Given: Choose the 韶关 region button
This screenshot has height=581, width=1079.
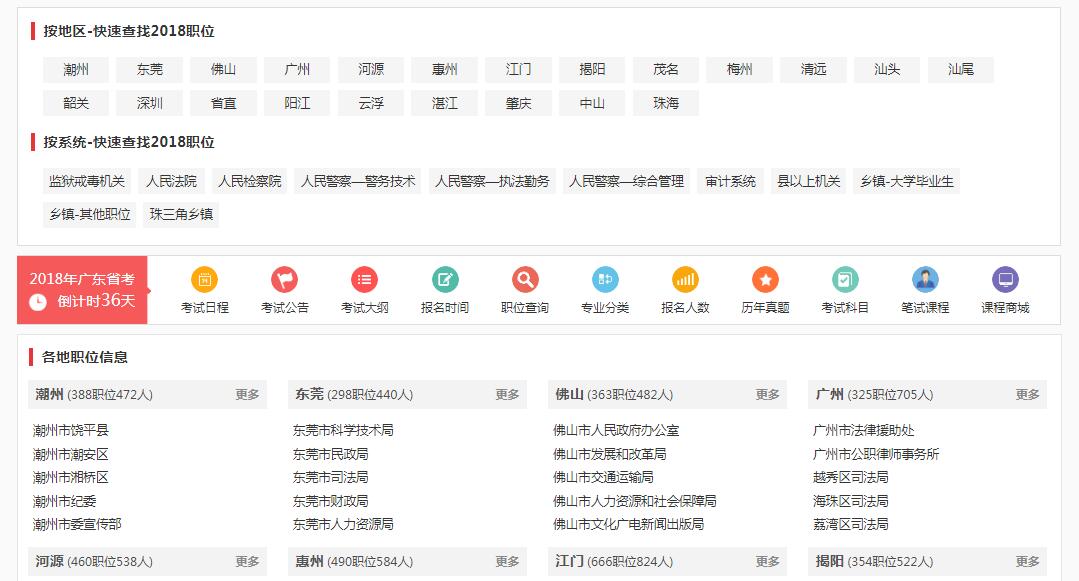Looking at the screenshot, I should click(76, 103).
